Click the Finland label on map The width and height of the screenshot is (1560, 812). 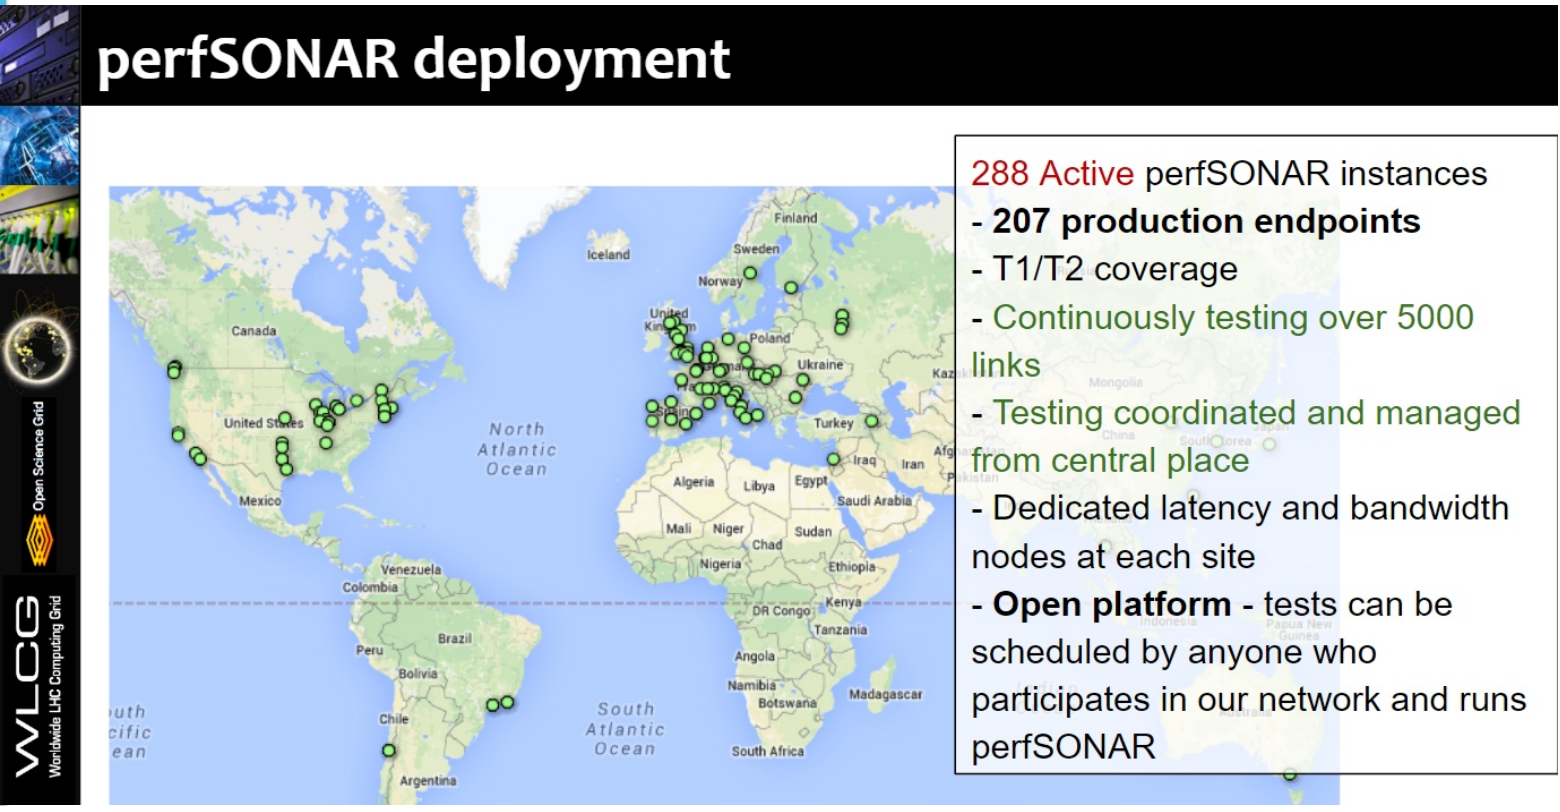coord(796,218)
